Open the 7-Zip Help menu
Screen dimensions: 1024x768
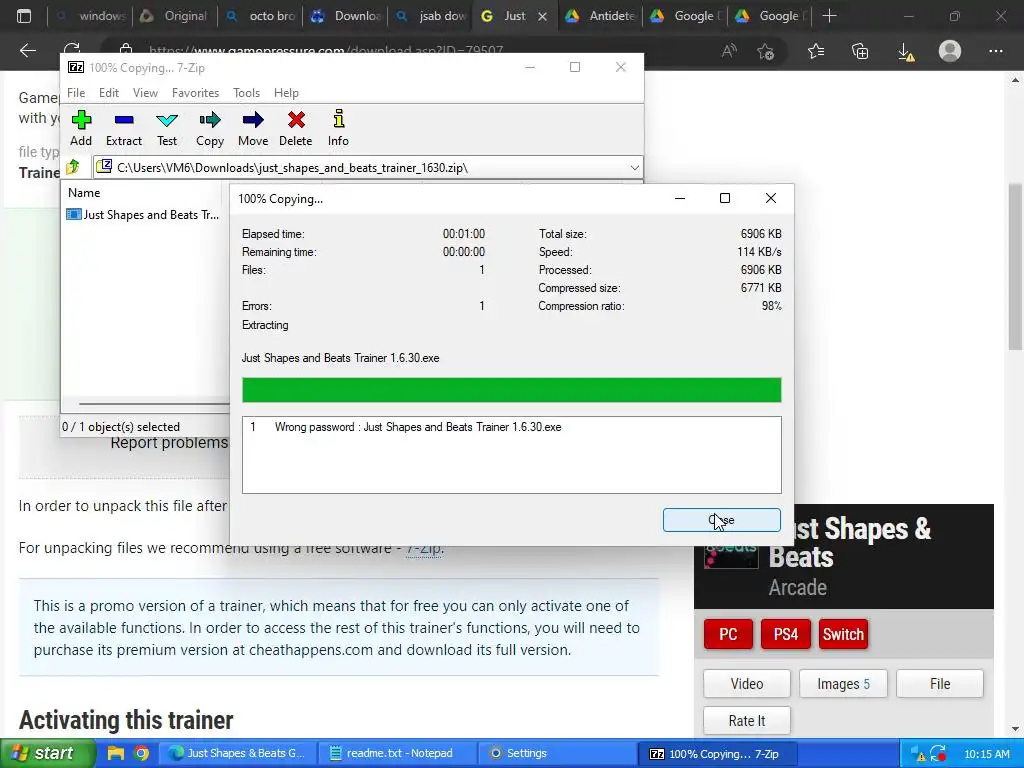tap(286, 93)
